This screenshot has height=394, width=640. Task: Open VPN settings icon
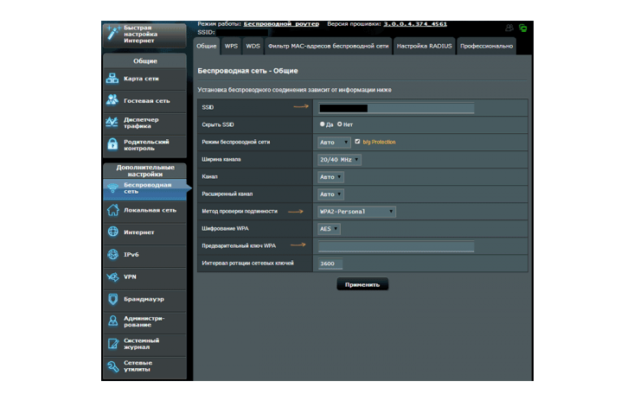[113, 277]
